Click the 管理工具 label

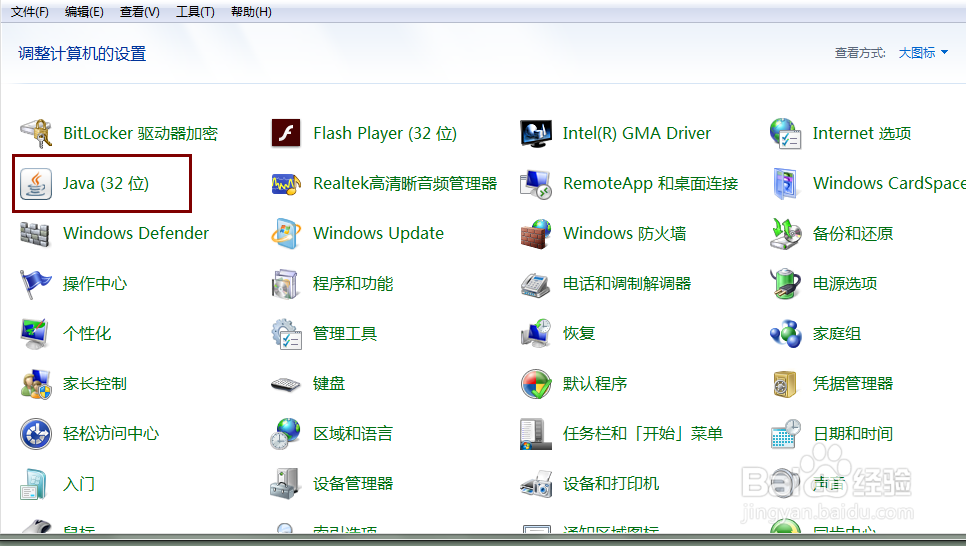[345, 333]
